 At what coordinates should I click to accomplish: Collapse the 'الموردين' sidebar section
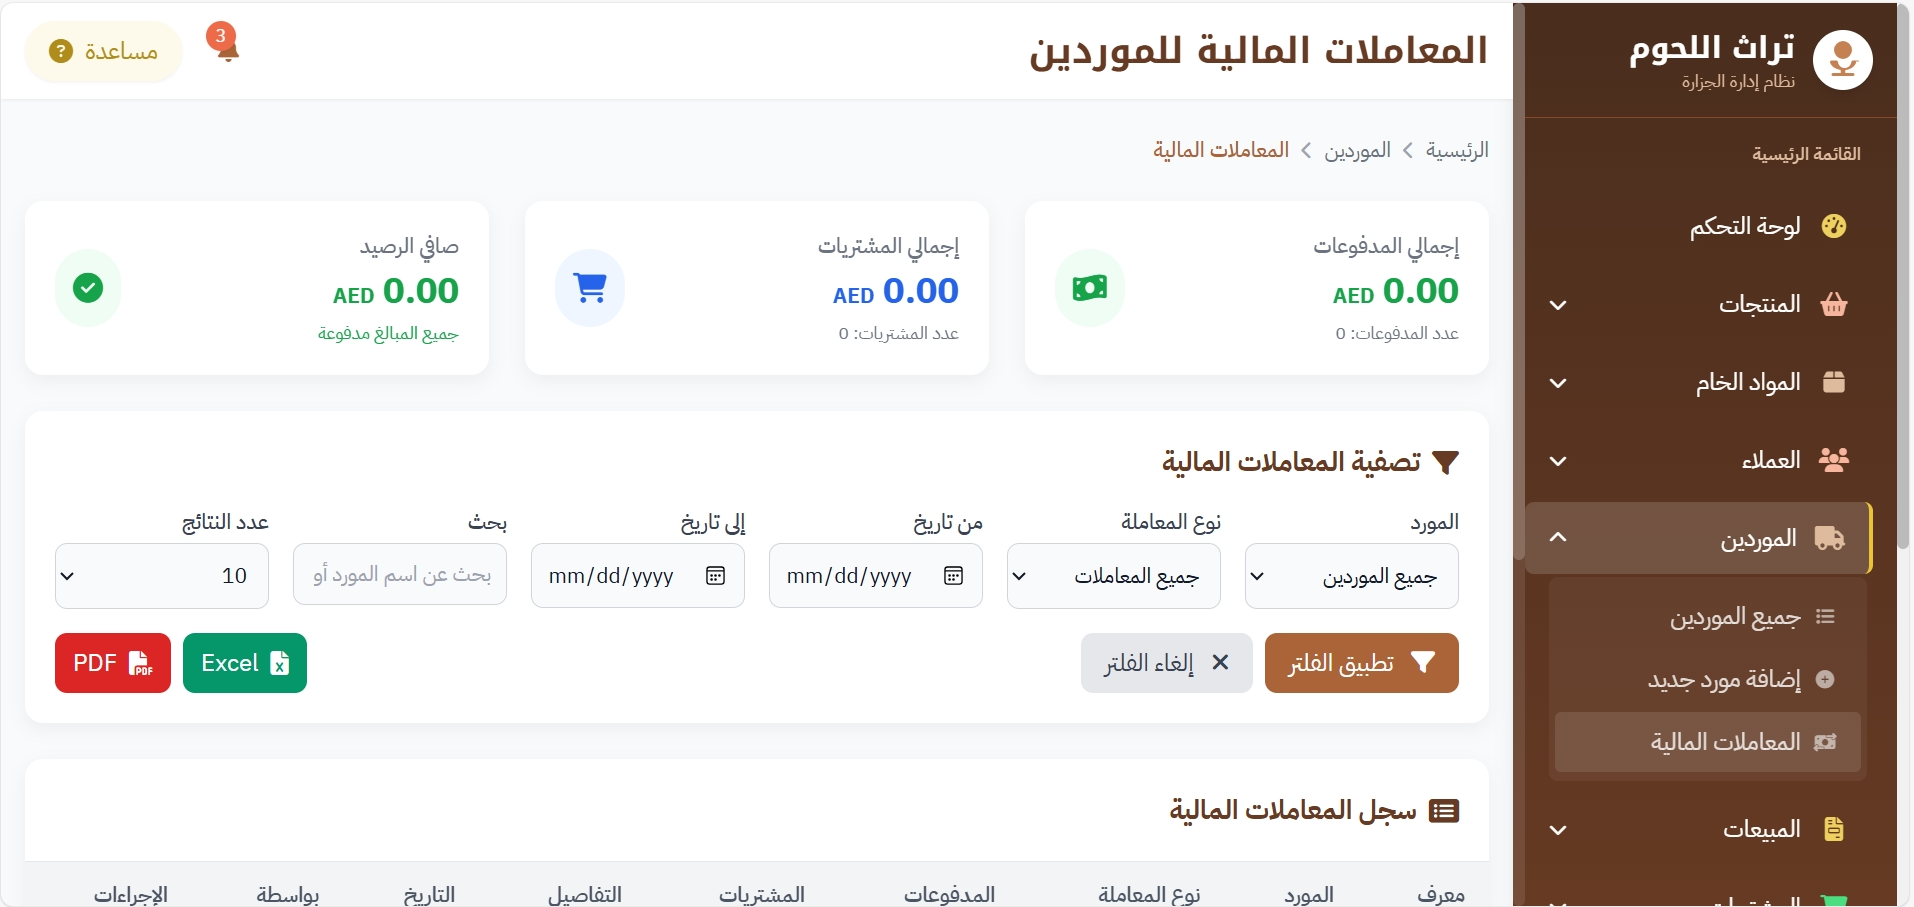[x=1698, y=538]
